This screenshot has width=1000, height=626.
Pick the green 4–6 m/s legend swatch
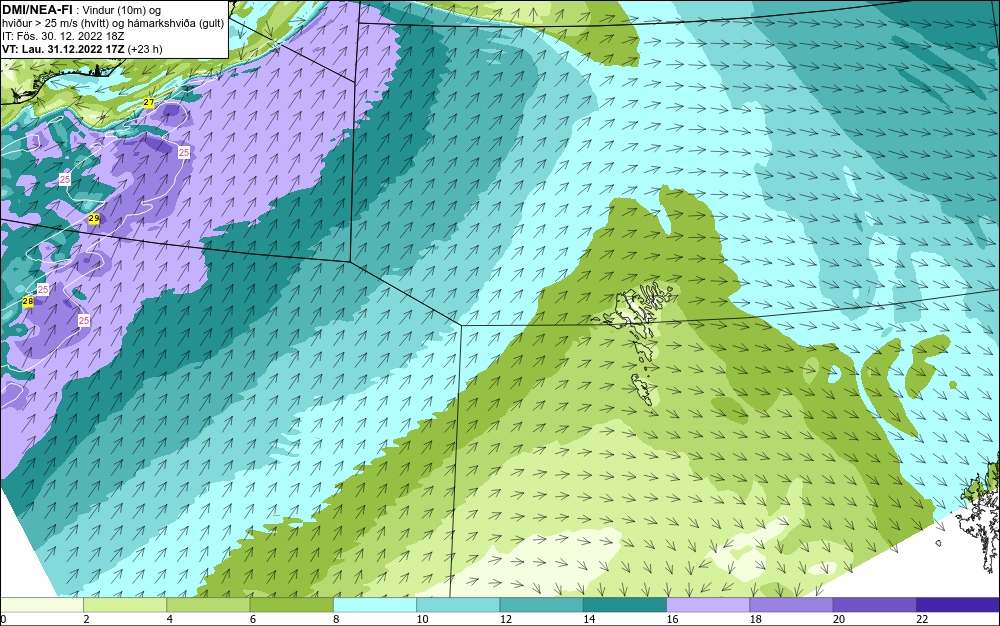(209, 605)
